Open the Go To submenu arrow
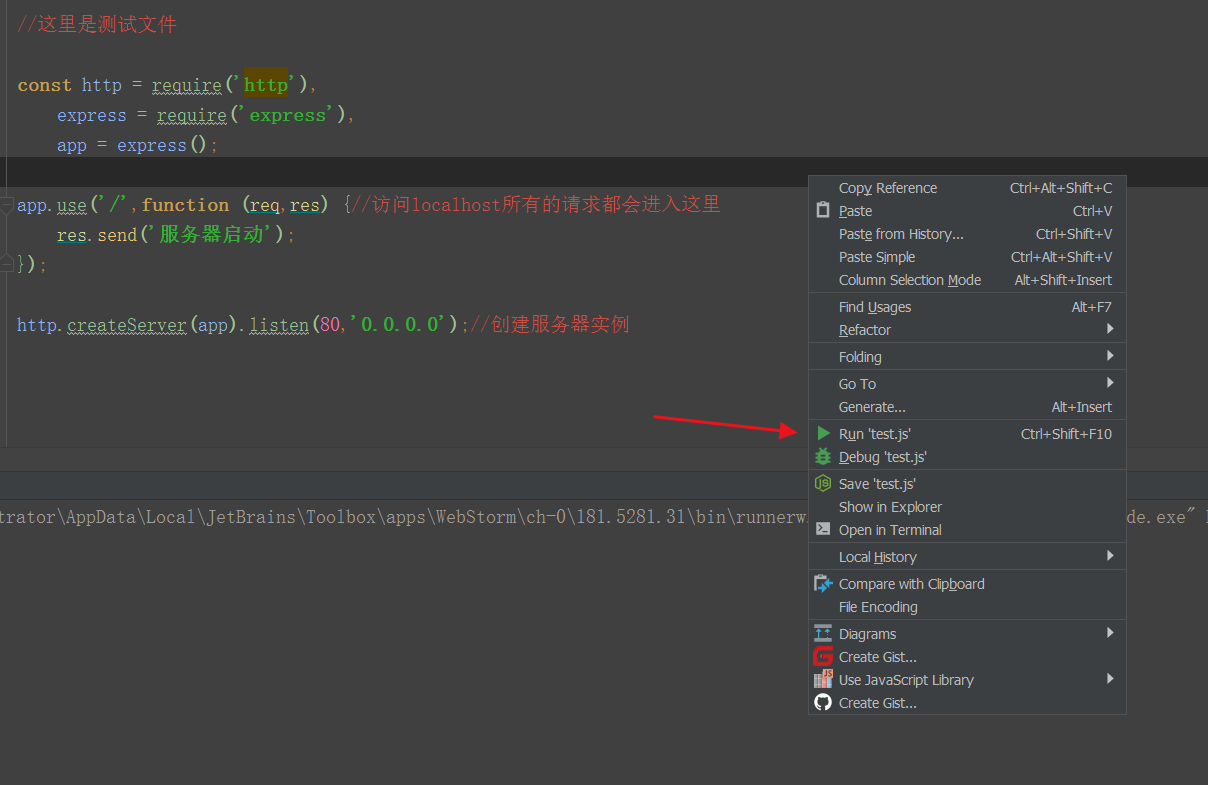 [1110, 383]
